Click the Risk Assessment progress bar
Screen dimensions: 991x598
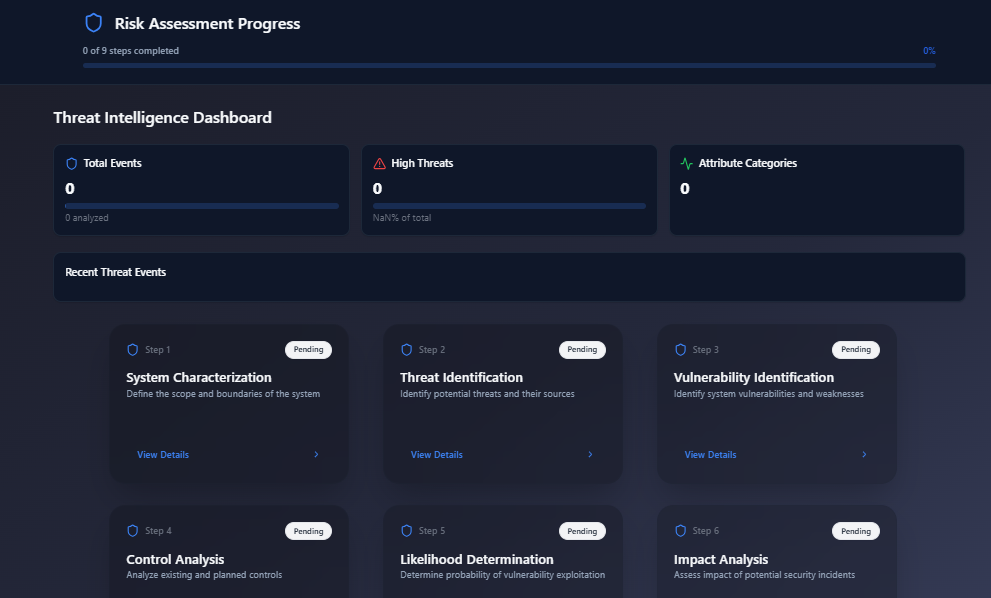tap(509, 65)
